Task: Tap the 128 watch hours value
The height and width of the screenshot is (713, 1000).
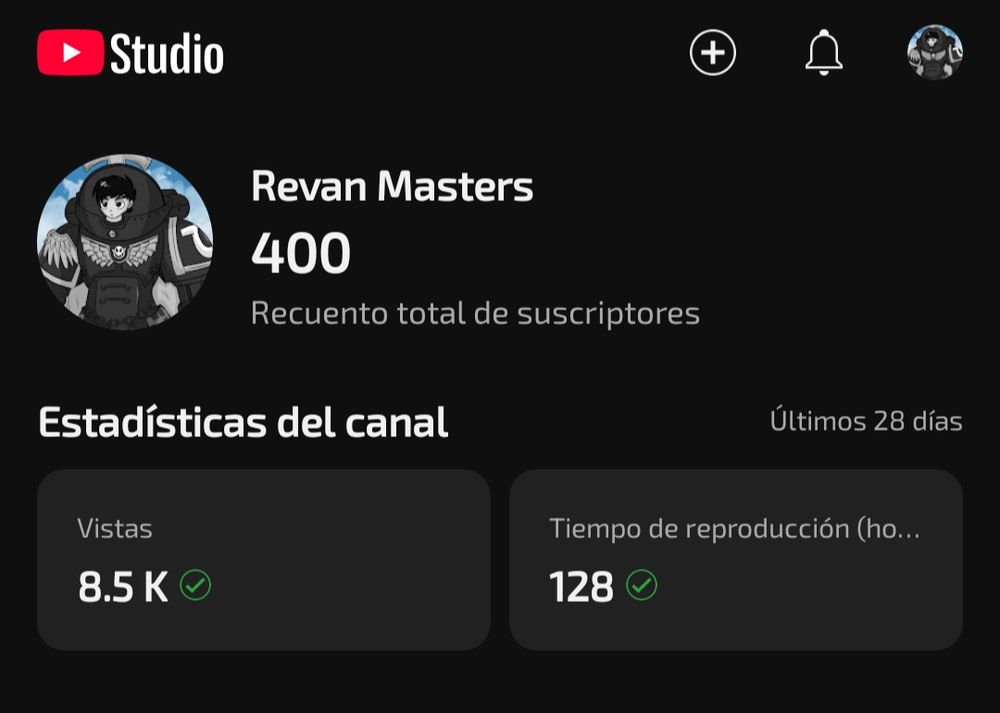Action: point(581,587)
